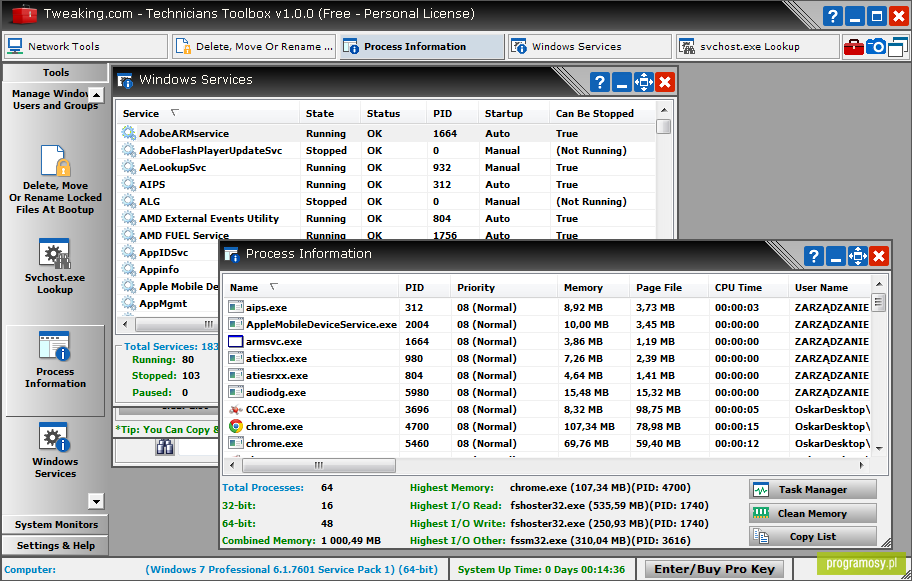This screenshot has width=912, height=581.
Task: Click the sidebar tools list up arrow
Action: pyautogui.click(x=97, y=94)
